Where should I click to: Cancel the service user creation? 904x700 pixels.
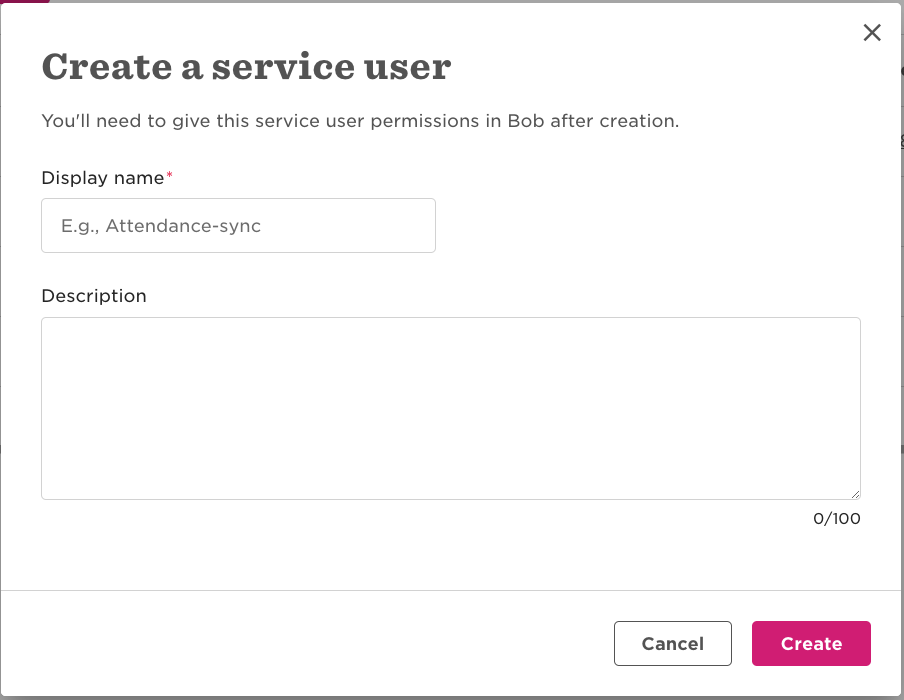pyautogui.click(x=672, y=643)
